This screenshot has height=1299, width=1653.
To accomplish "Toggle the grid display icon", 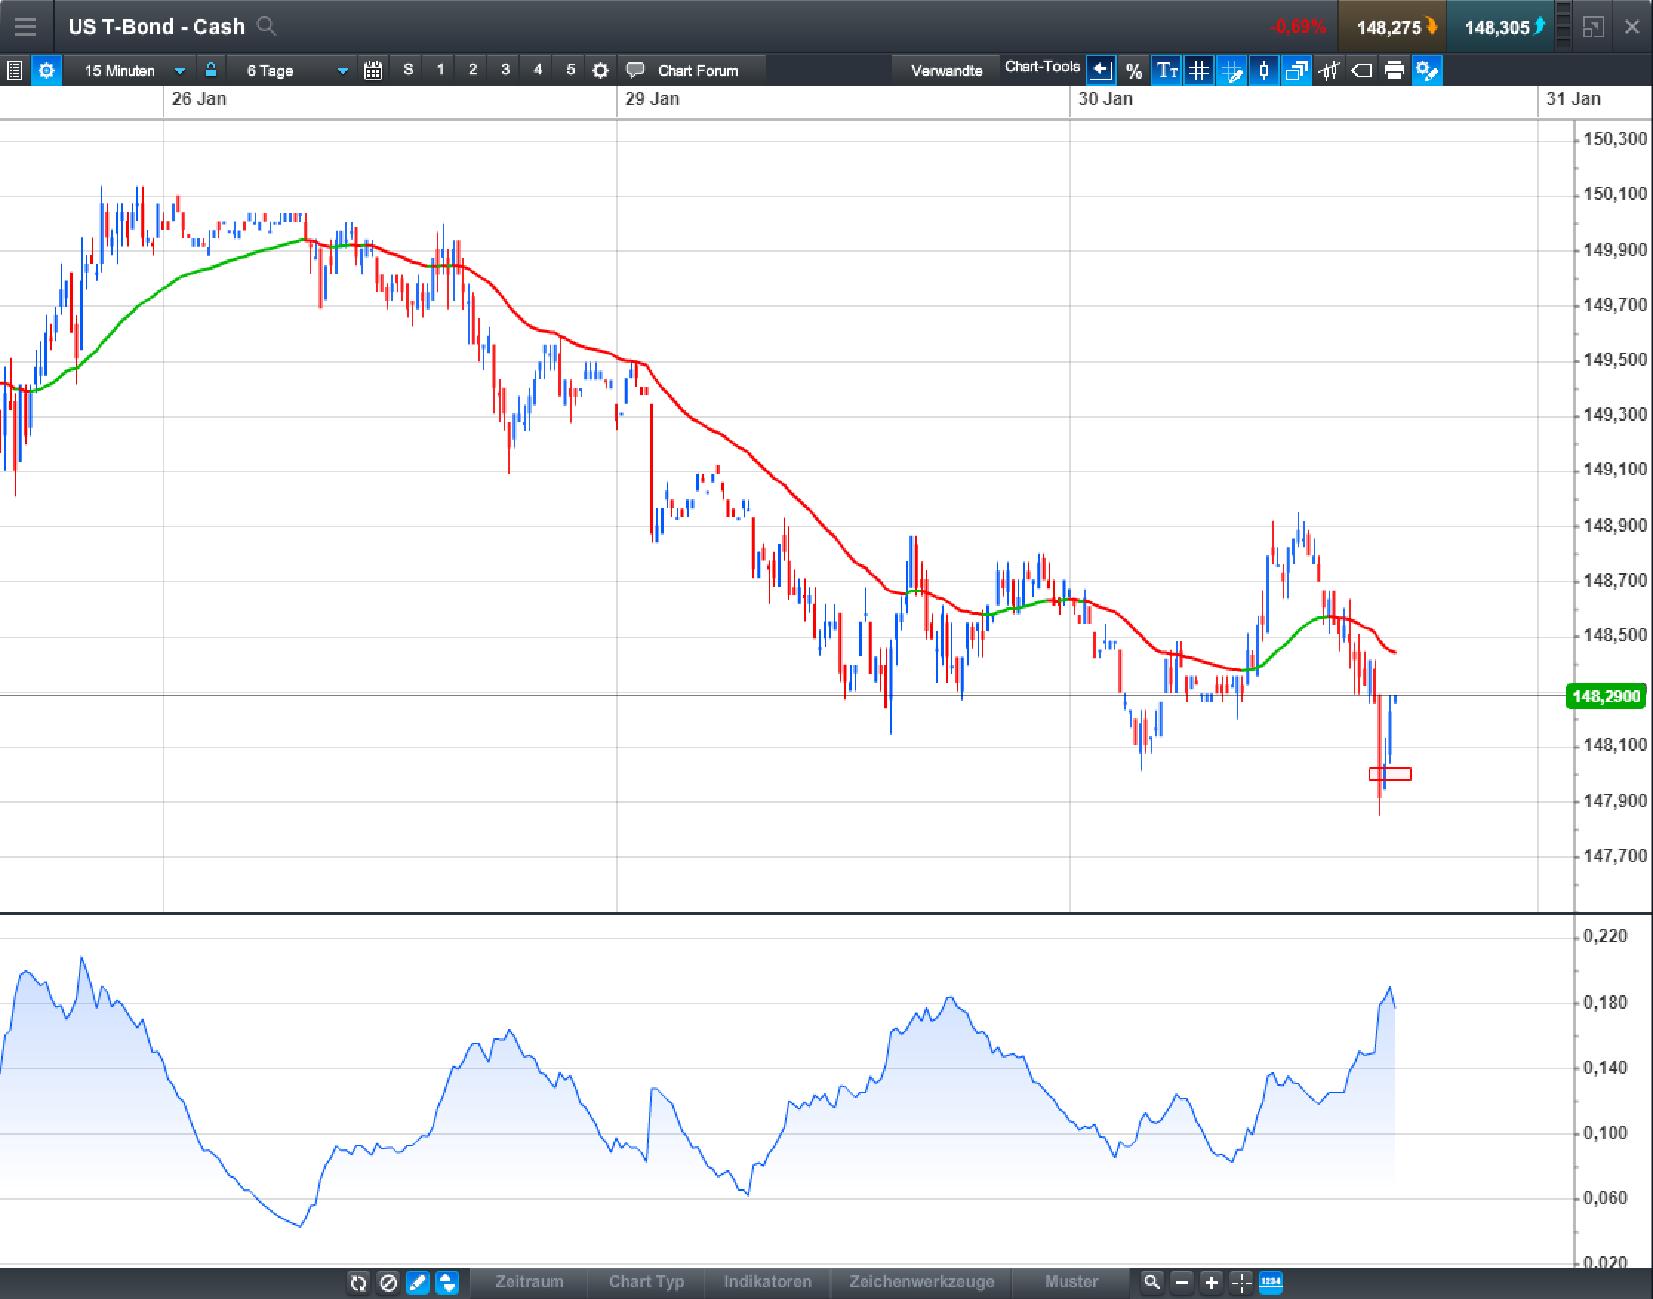I will point(1198,71).
